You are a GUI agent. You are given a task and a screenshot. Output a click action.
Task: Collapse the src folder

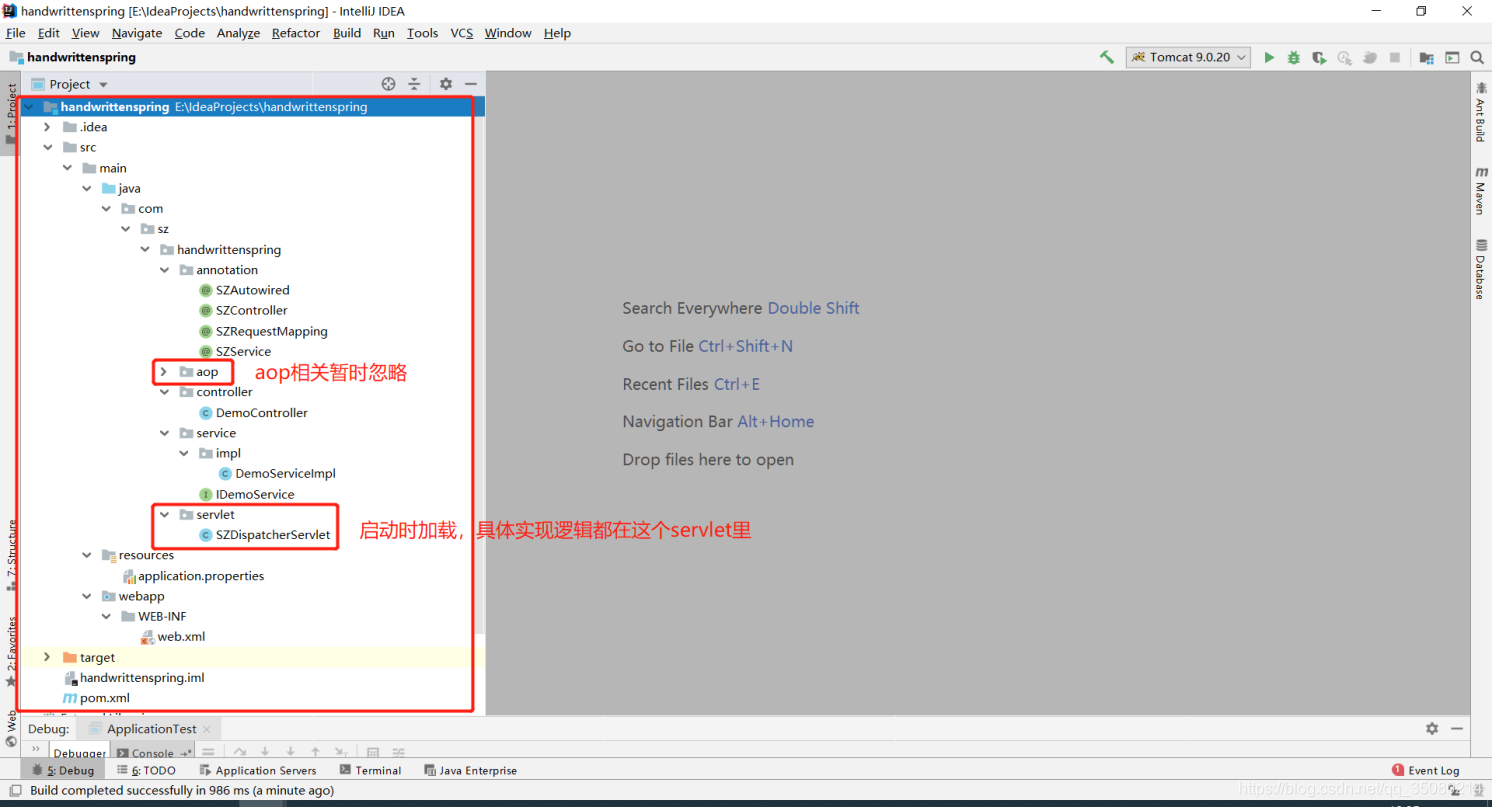tap(47, 147)
